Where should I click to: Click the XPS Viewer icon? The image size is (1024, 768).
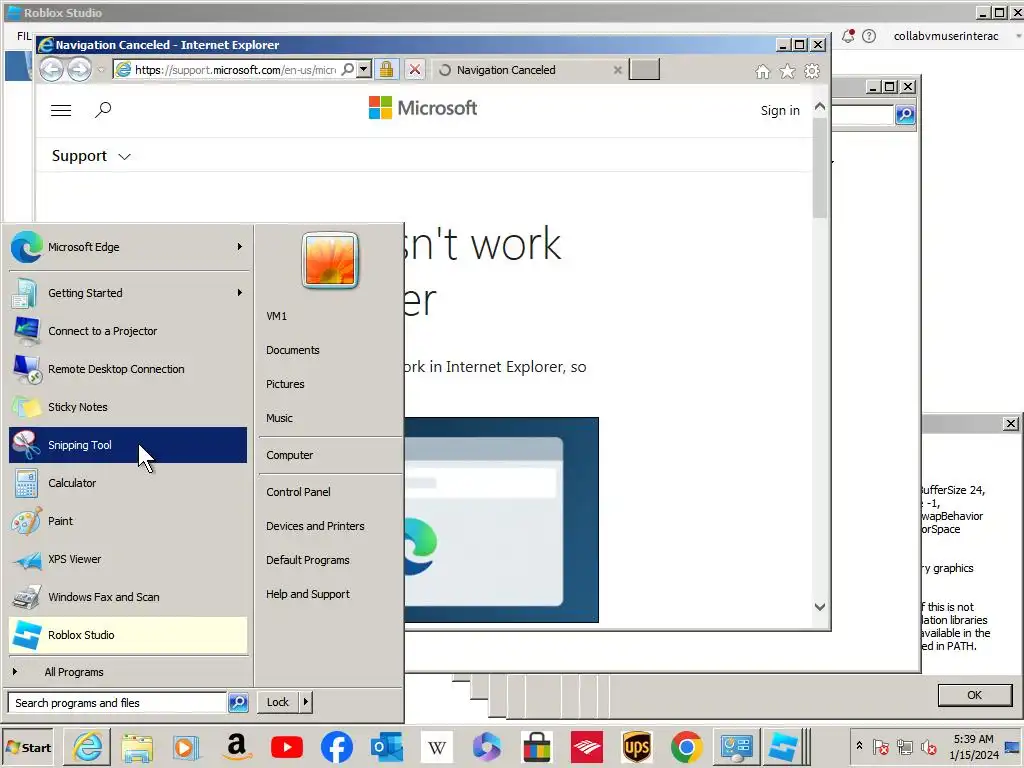[26, 560]
